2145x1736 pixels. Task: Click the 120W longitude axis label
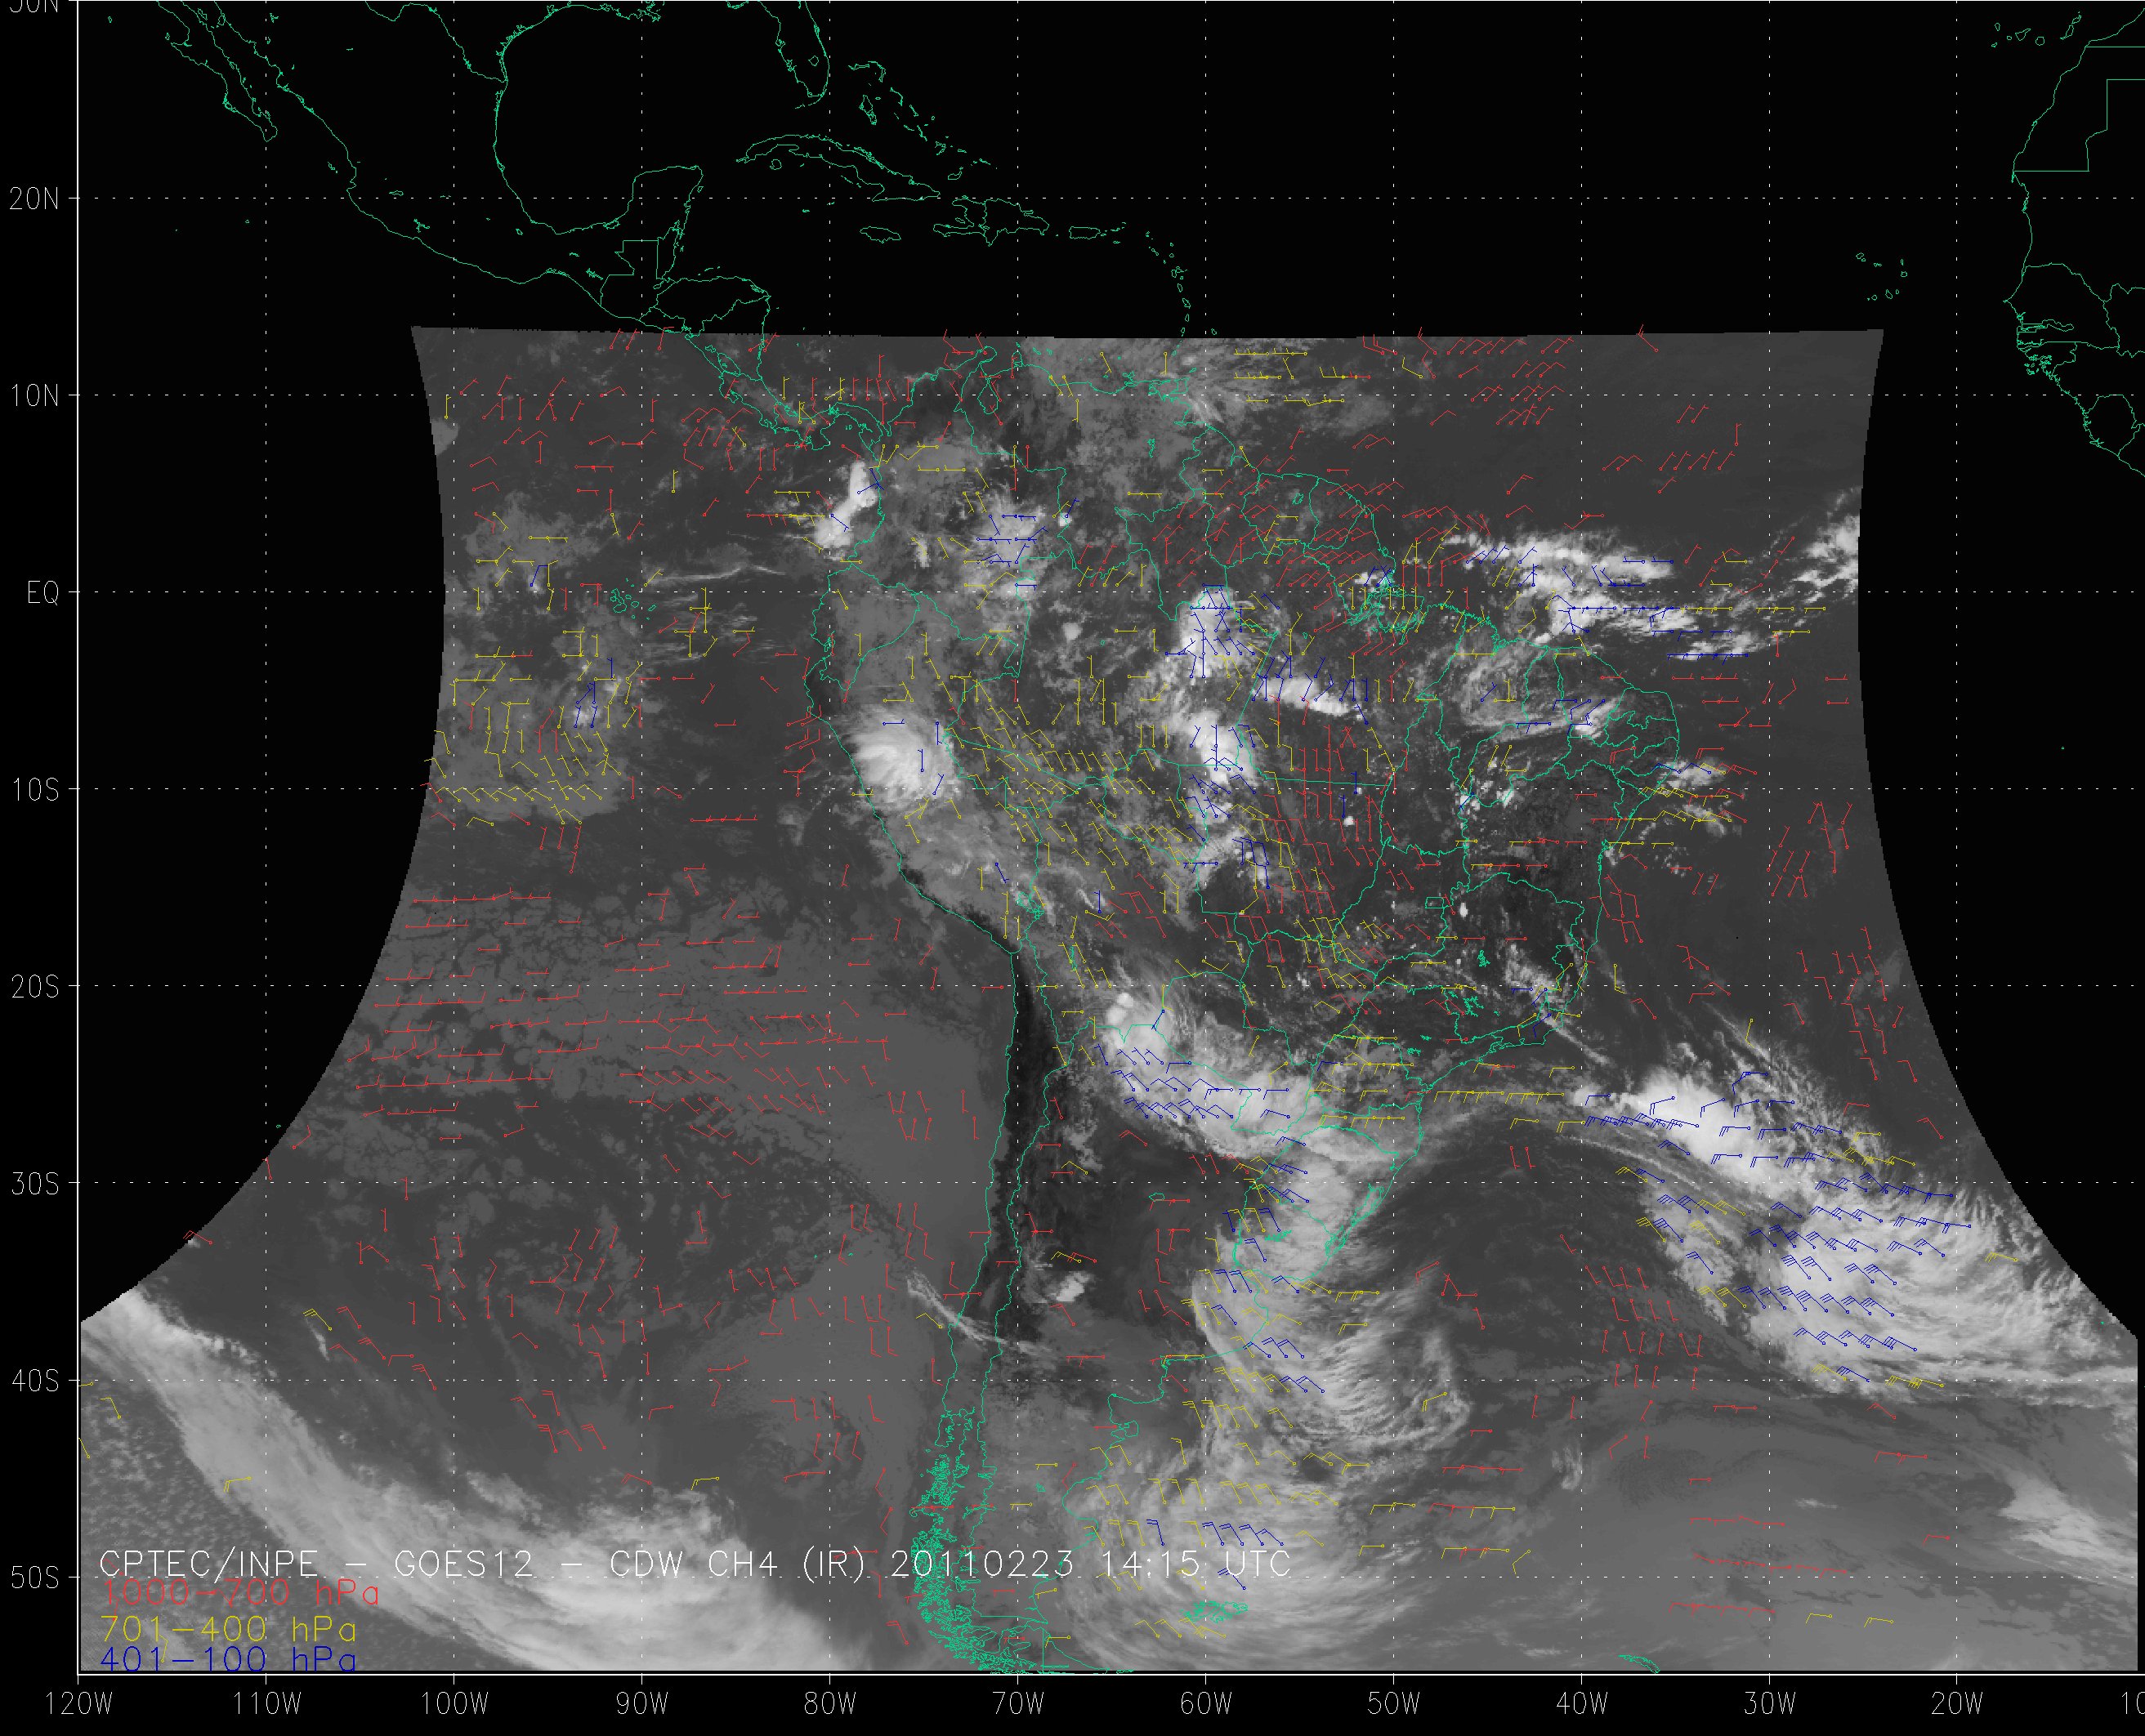coord(79,1704)
